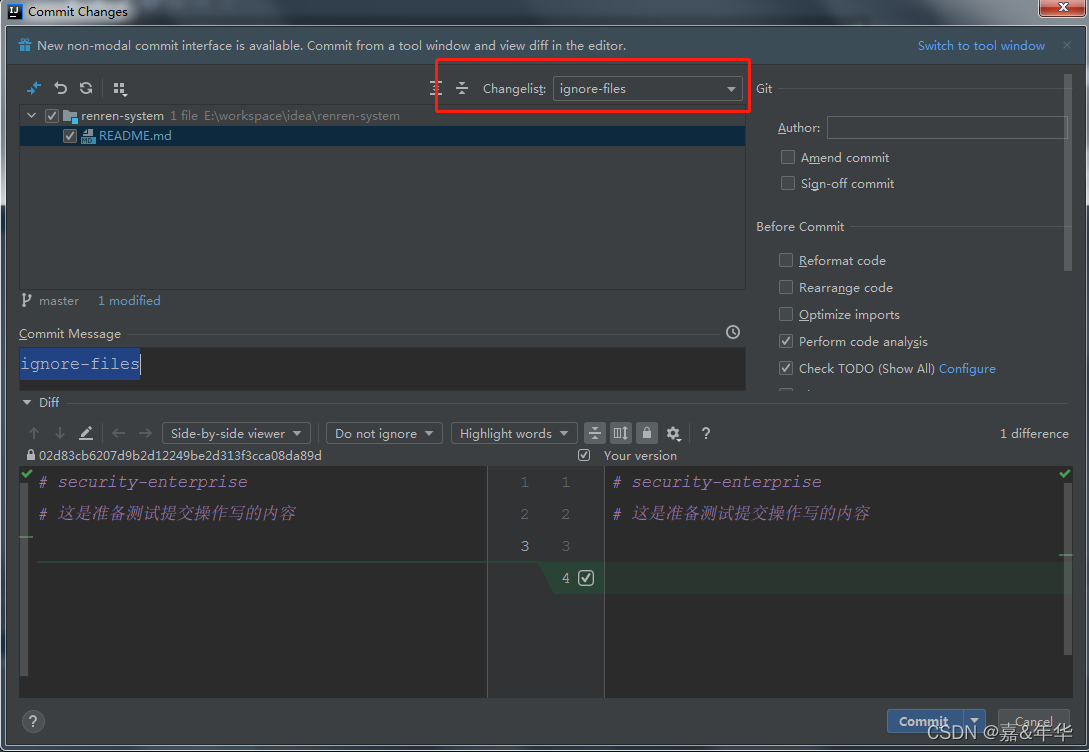The width and height of the screenshot is (1089, 752).
Task: Click the Refresh changes icon
Action: [86, 88]
